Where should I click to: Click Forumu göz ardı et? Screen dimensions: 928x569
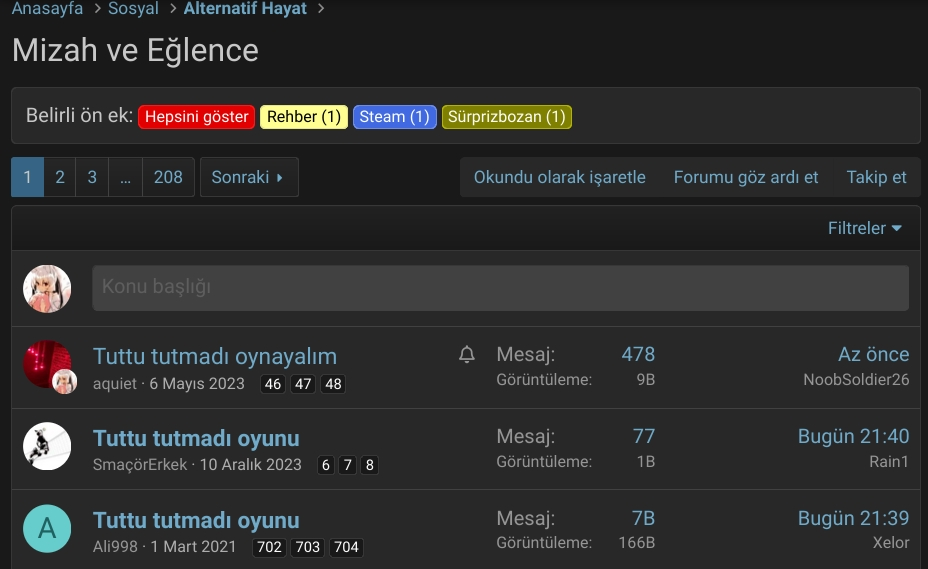(x=746, y=177)
